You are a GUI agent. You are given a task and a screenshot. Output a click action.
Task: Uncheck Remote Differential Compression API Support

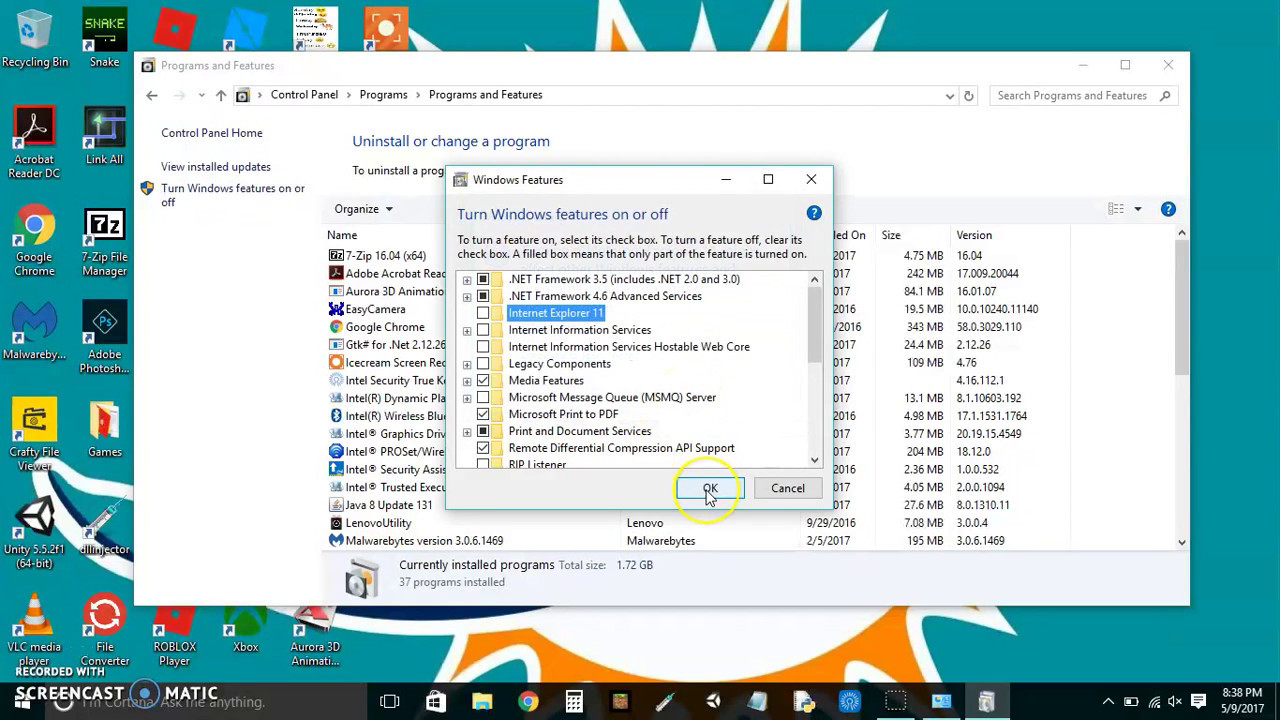[x=483, y=448]
